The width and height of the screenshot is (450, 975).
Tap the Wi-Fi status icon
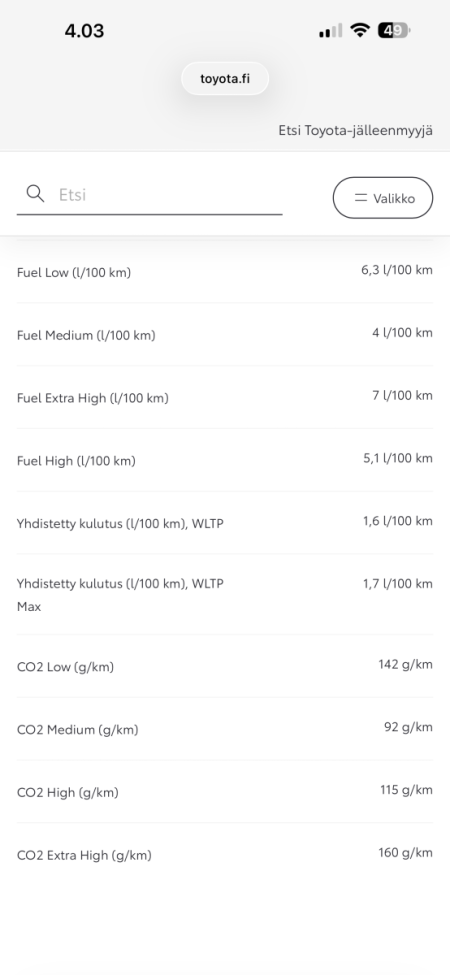pos(360,30)
